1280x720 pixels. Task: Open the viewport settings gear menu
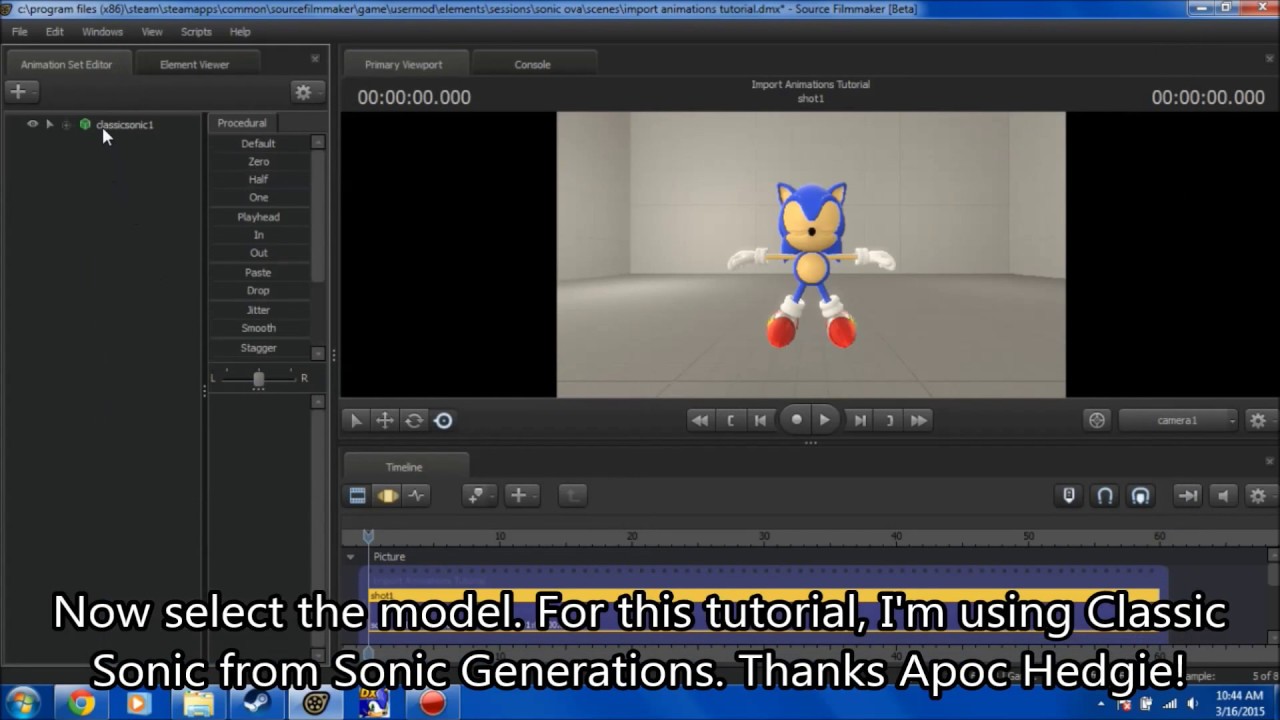[x=1258, y=421]
